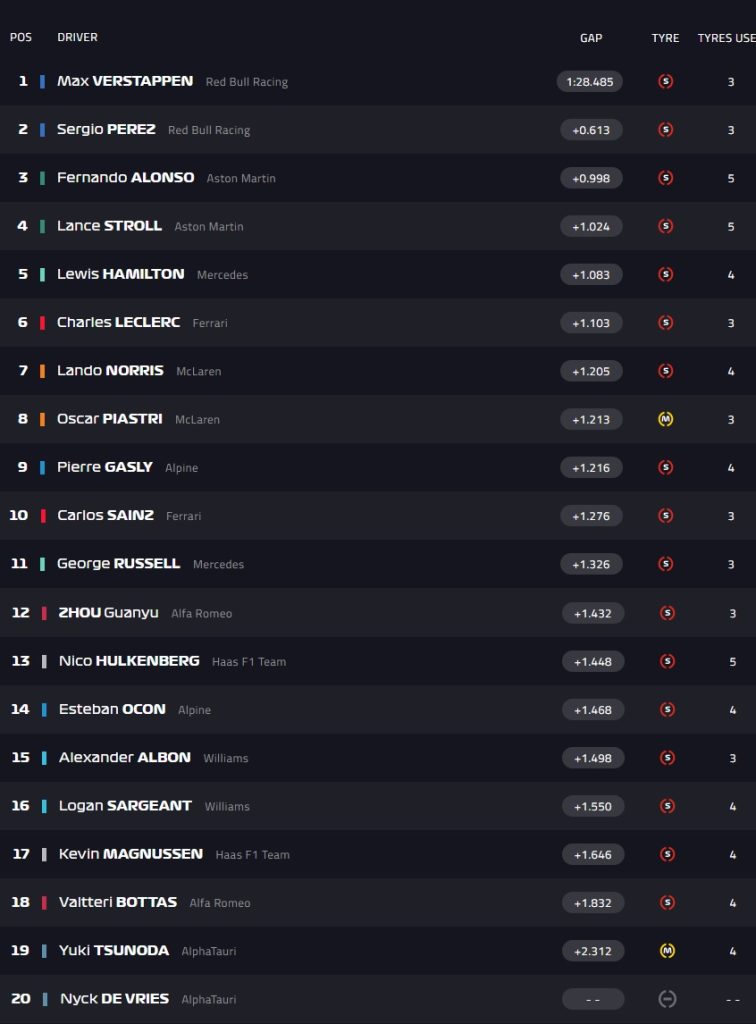
Task: Select Sergio PEREZ driver name
Action: [106, 129]
